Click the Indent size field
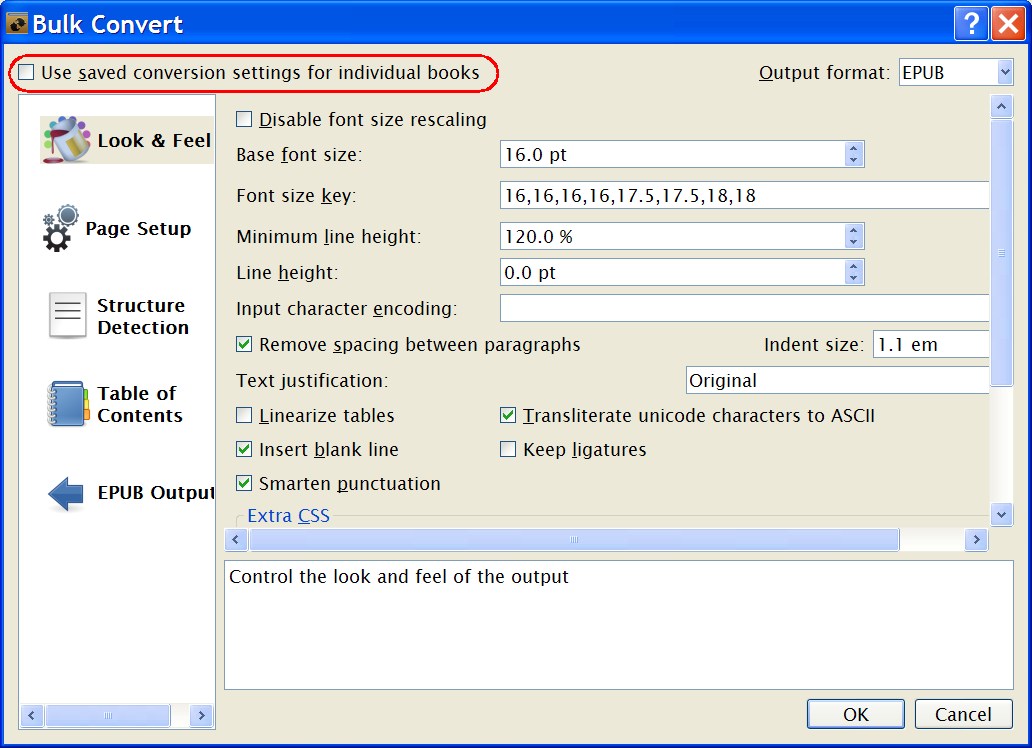Viewport: 1032px width, 748px height. pos(931,344)
